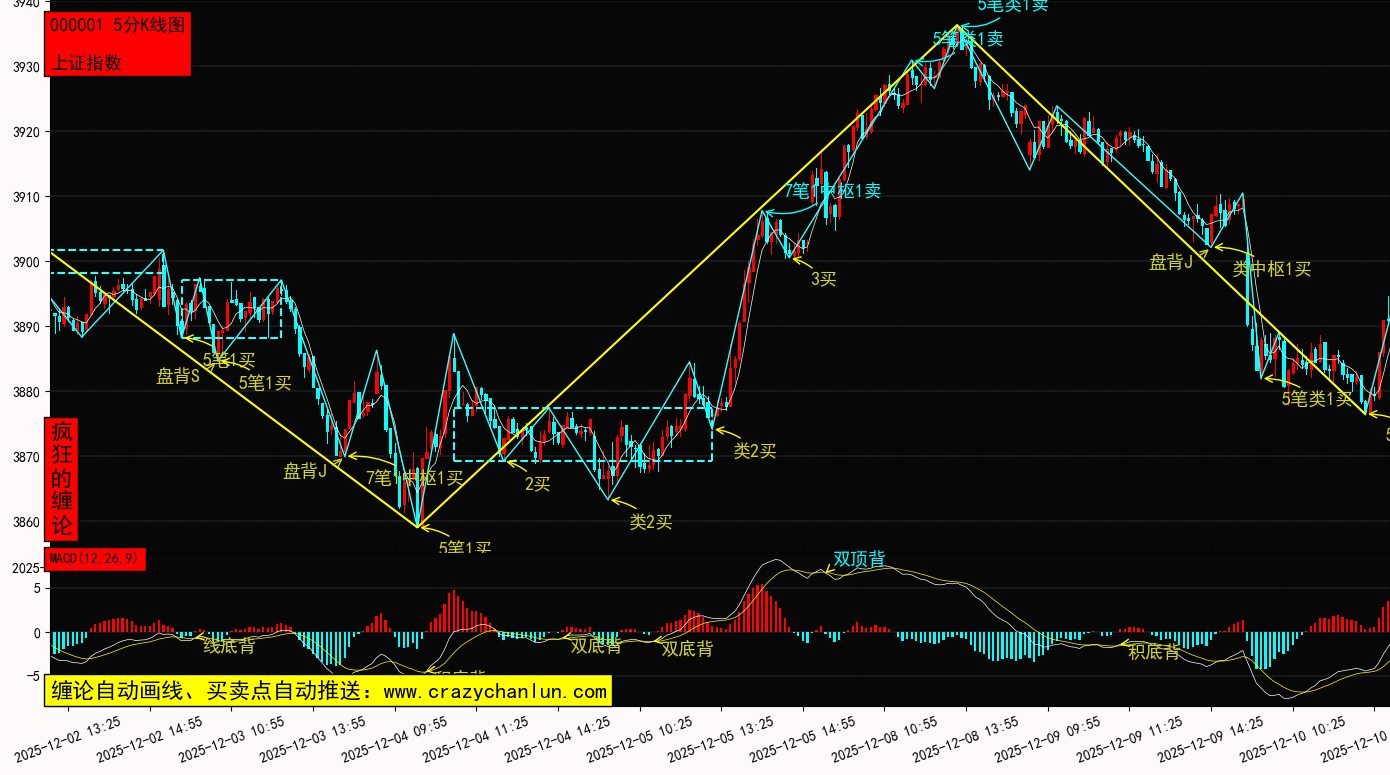Select the 上证指数 index name

point(86,62)
